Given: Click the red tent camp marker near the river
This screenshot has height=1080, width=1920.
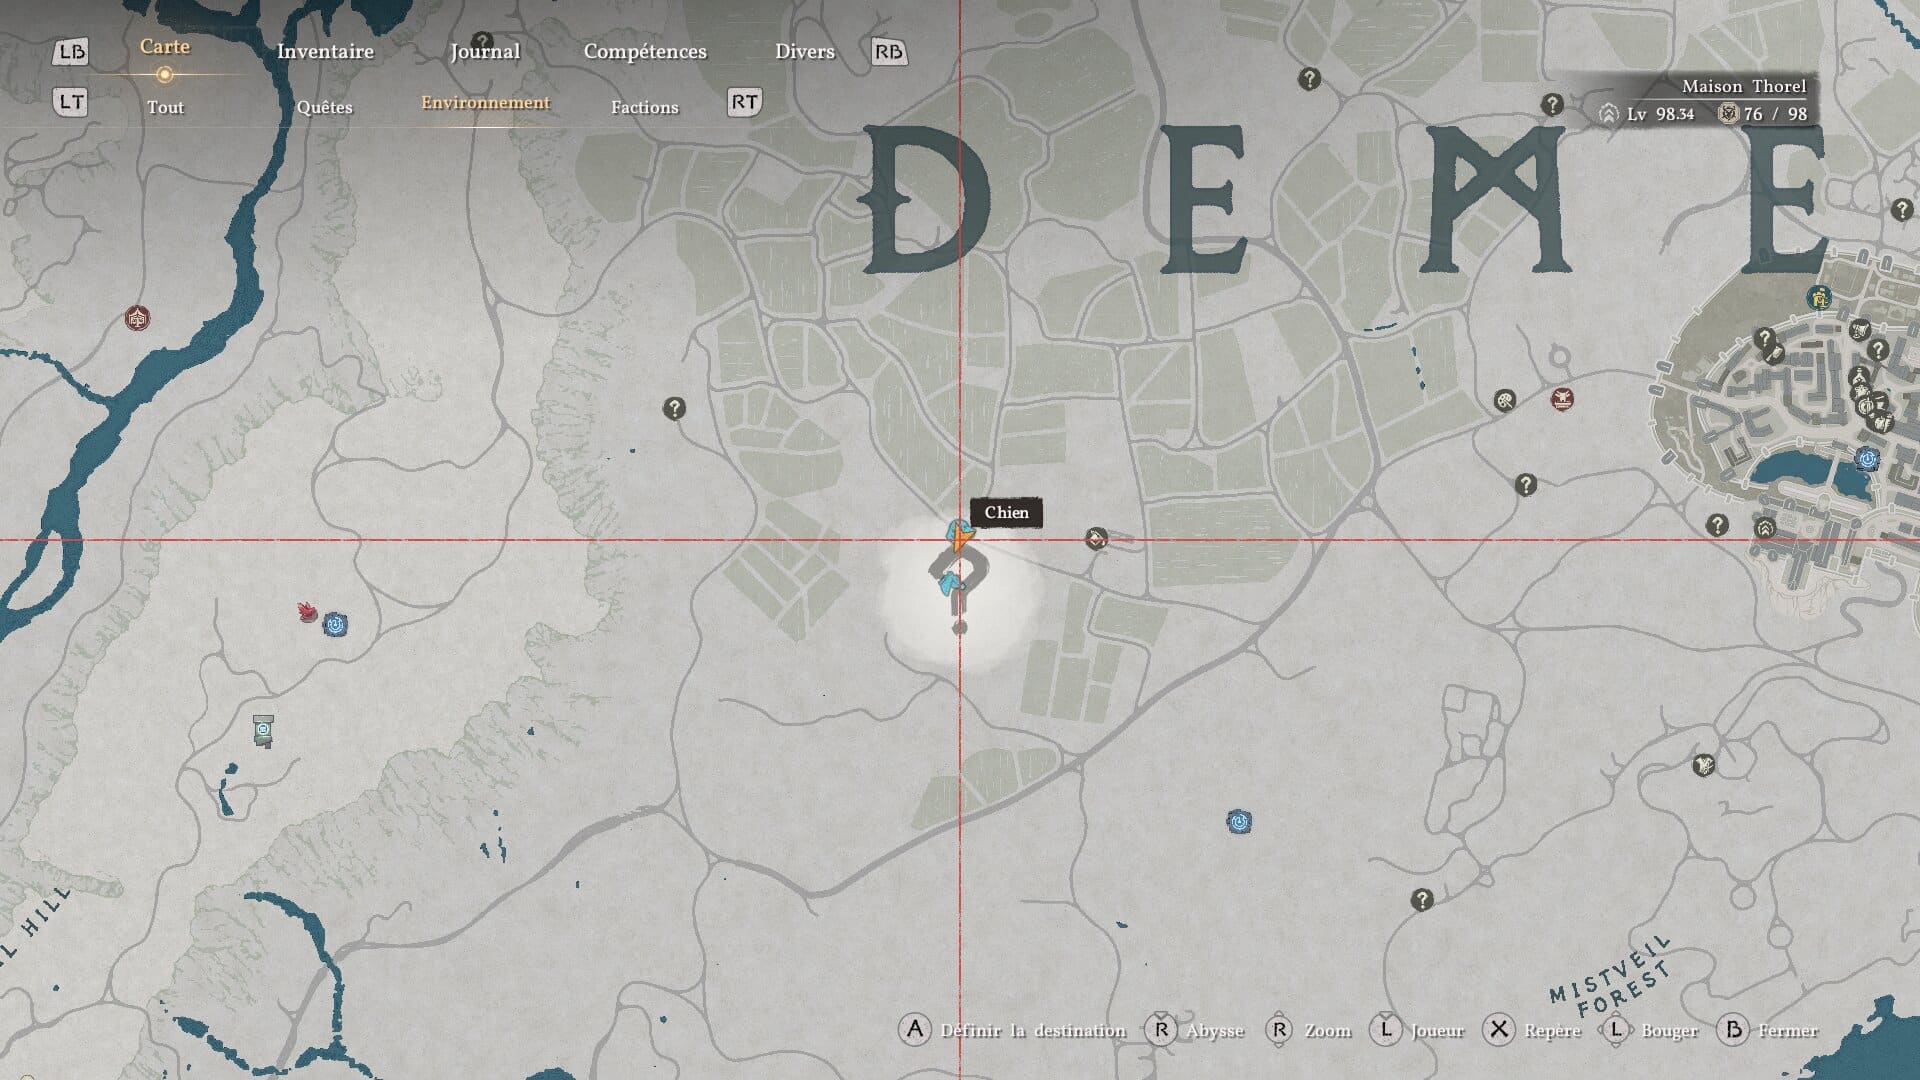Looking at the screenshot, I should tap(138, 319).
